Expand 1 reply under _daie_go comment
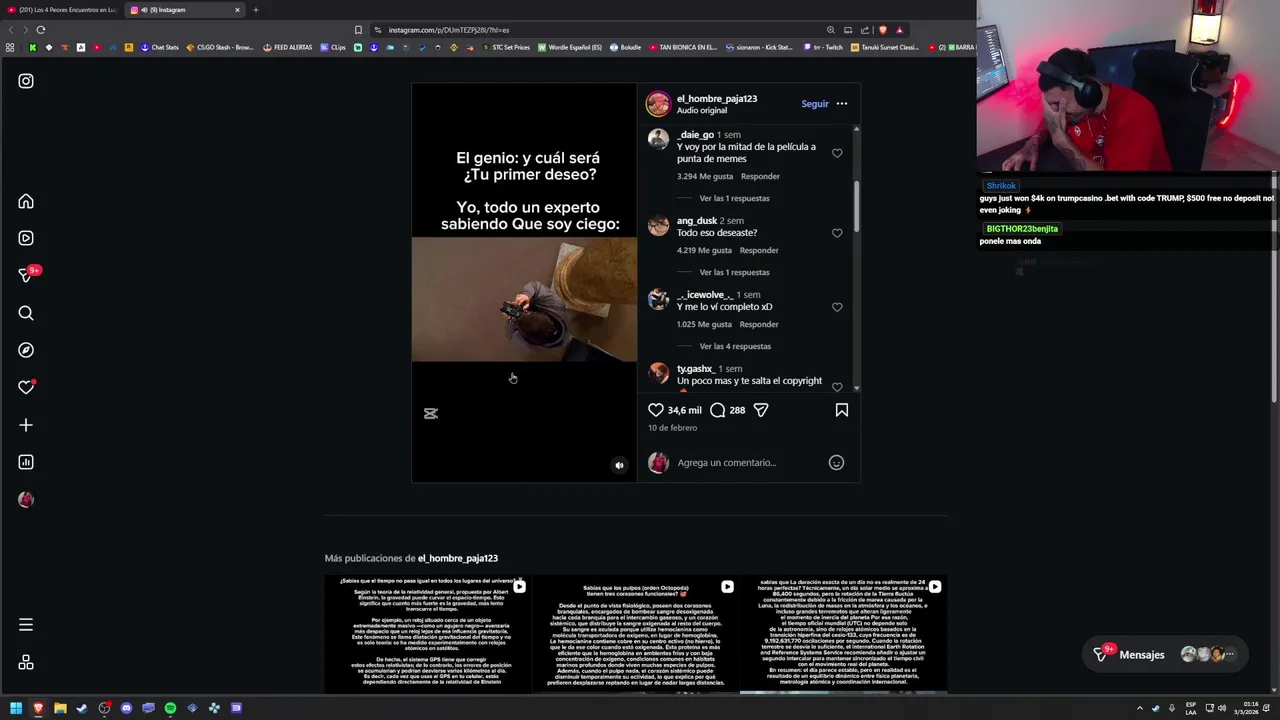The width and height of the screenshot is (1280, 720). pyautogui.click(x=734, y=198)
